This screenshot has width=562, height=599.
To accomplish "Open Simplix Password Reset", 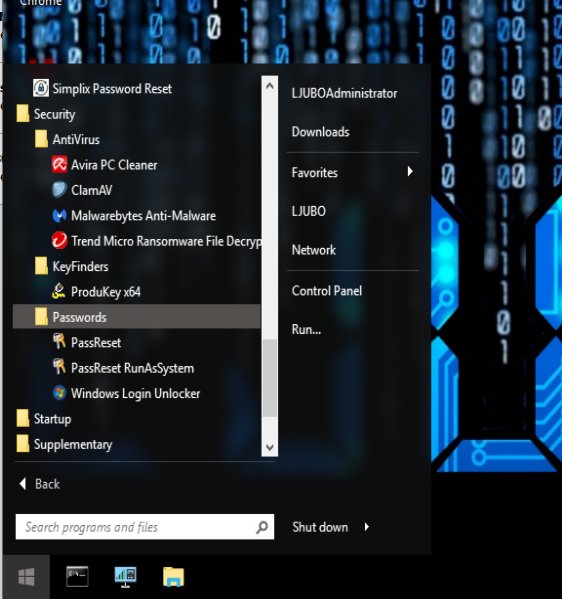I will click(x=102, y=89).
